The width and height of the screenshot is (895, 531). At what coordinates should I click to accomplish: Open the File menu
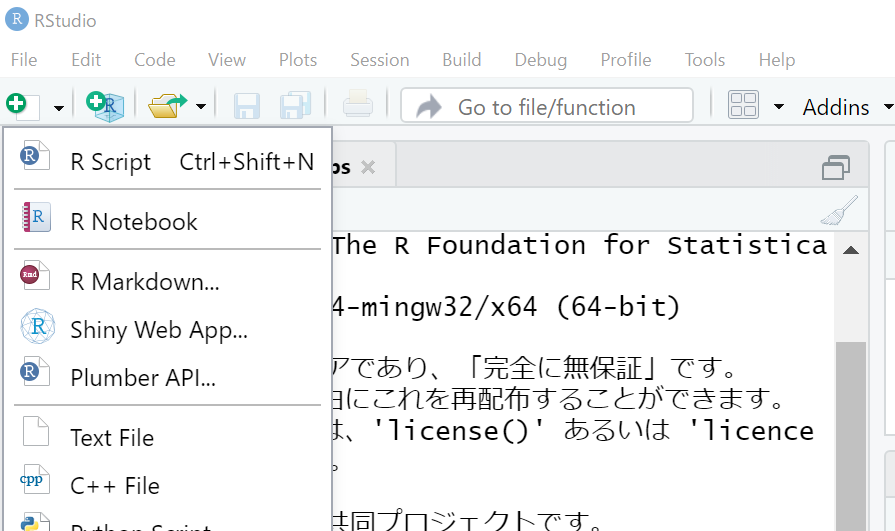pos(24,60)
